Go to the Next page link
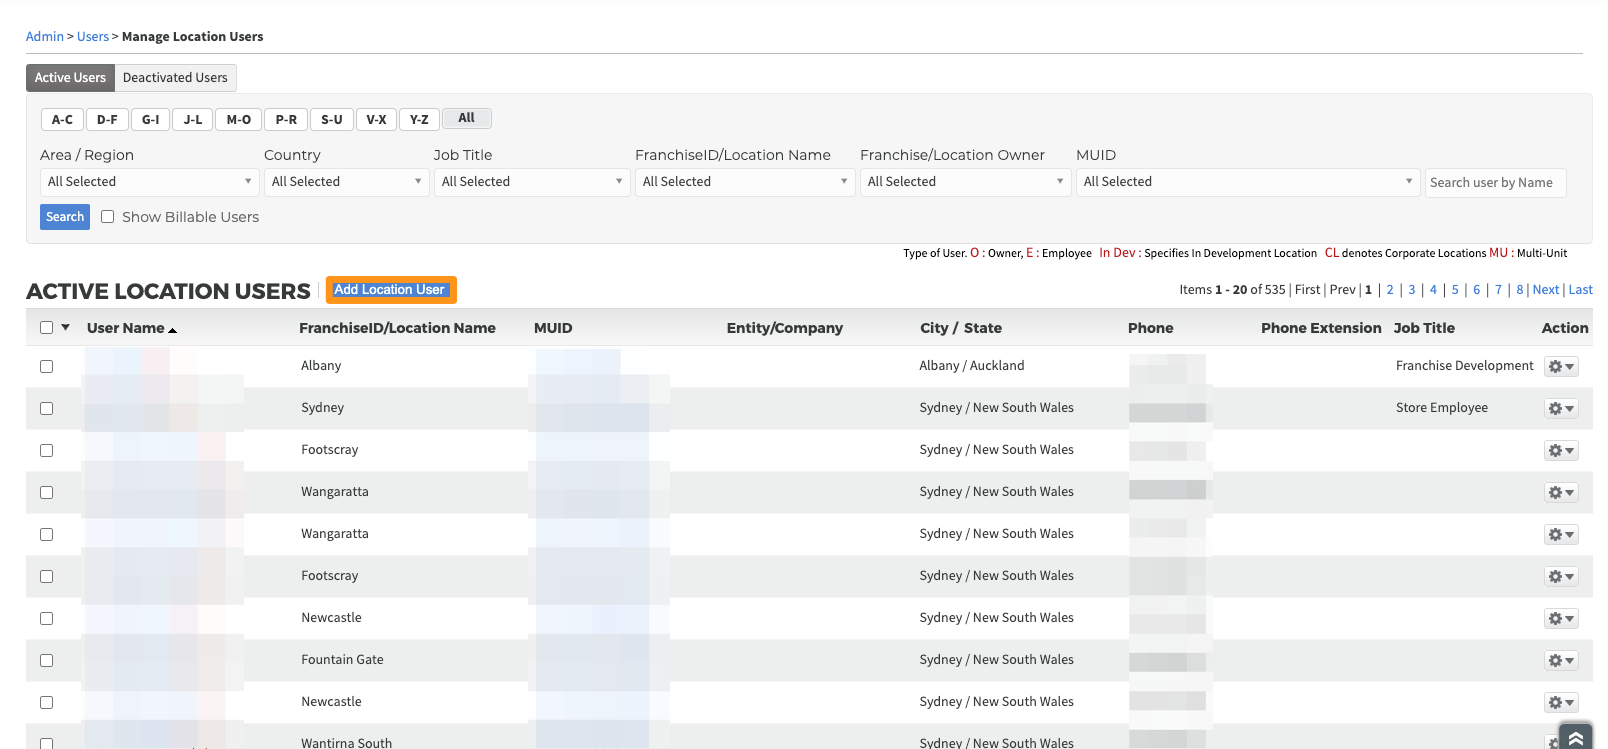This screenshot has height=749, width=1608. point(1546,290)
